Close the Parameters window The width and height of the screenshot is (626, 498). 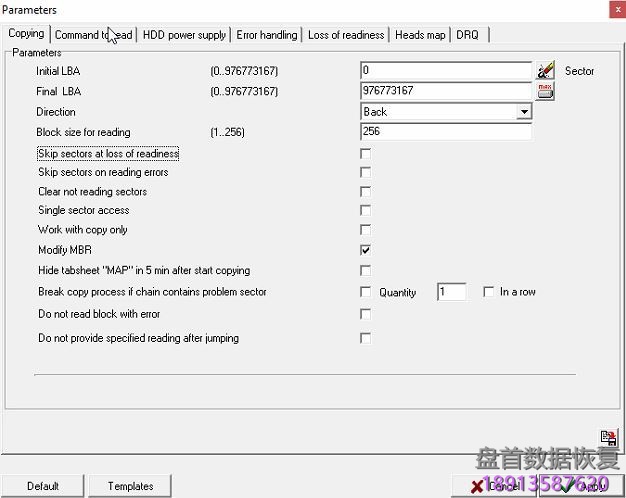[611, 10]
